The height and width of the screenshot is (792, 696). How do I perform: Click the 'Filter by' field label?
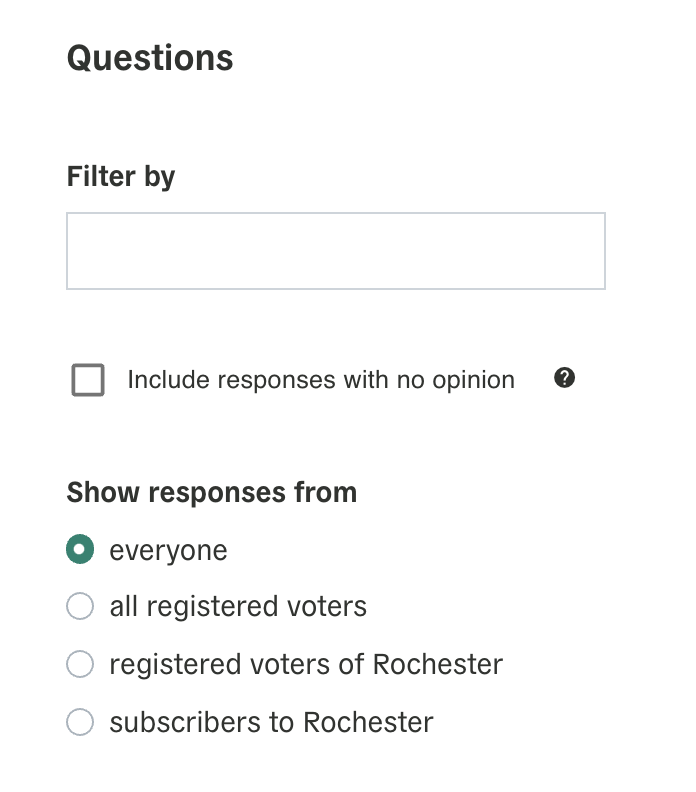pyautogui.click(x=121, y=177)
